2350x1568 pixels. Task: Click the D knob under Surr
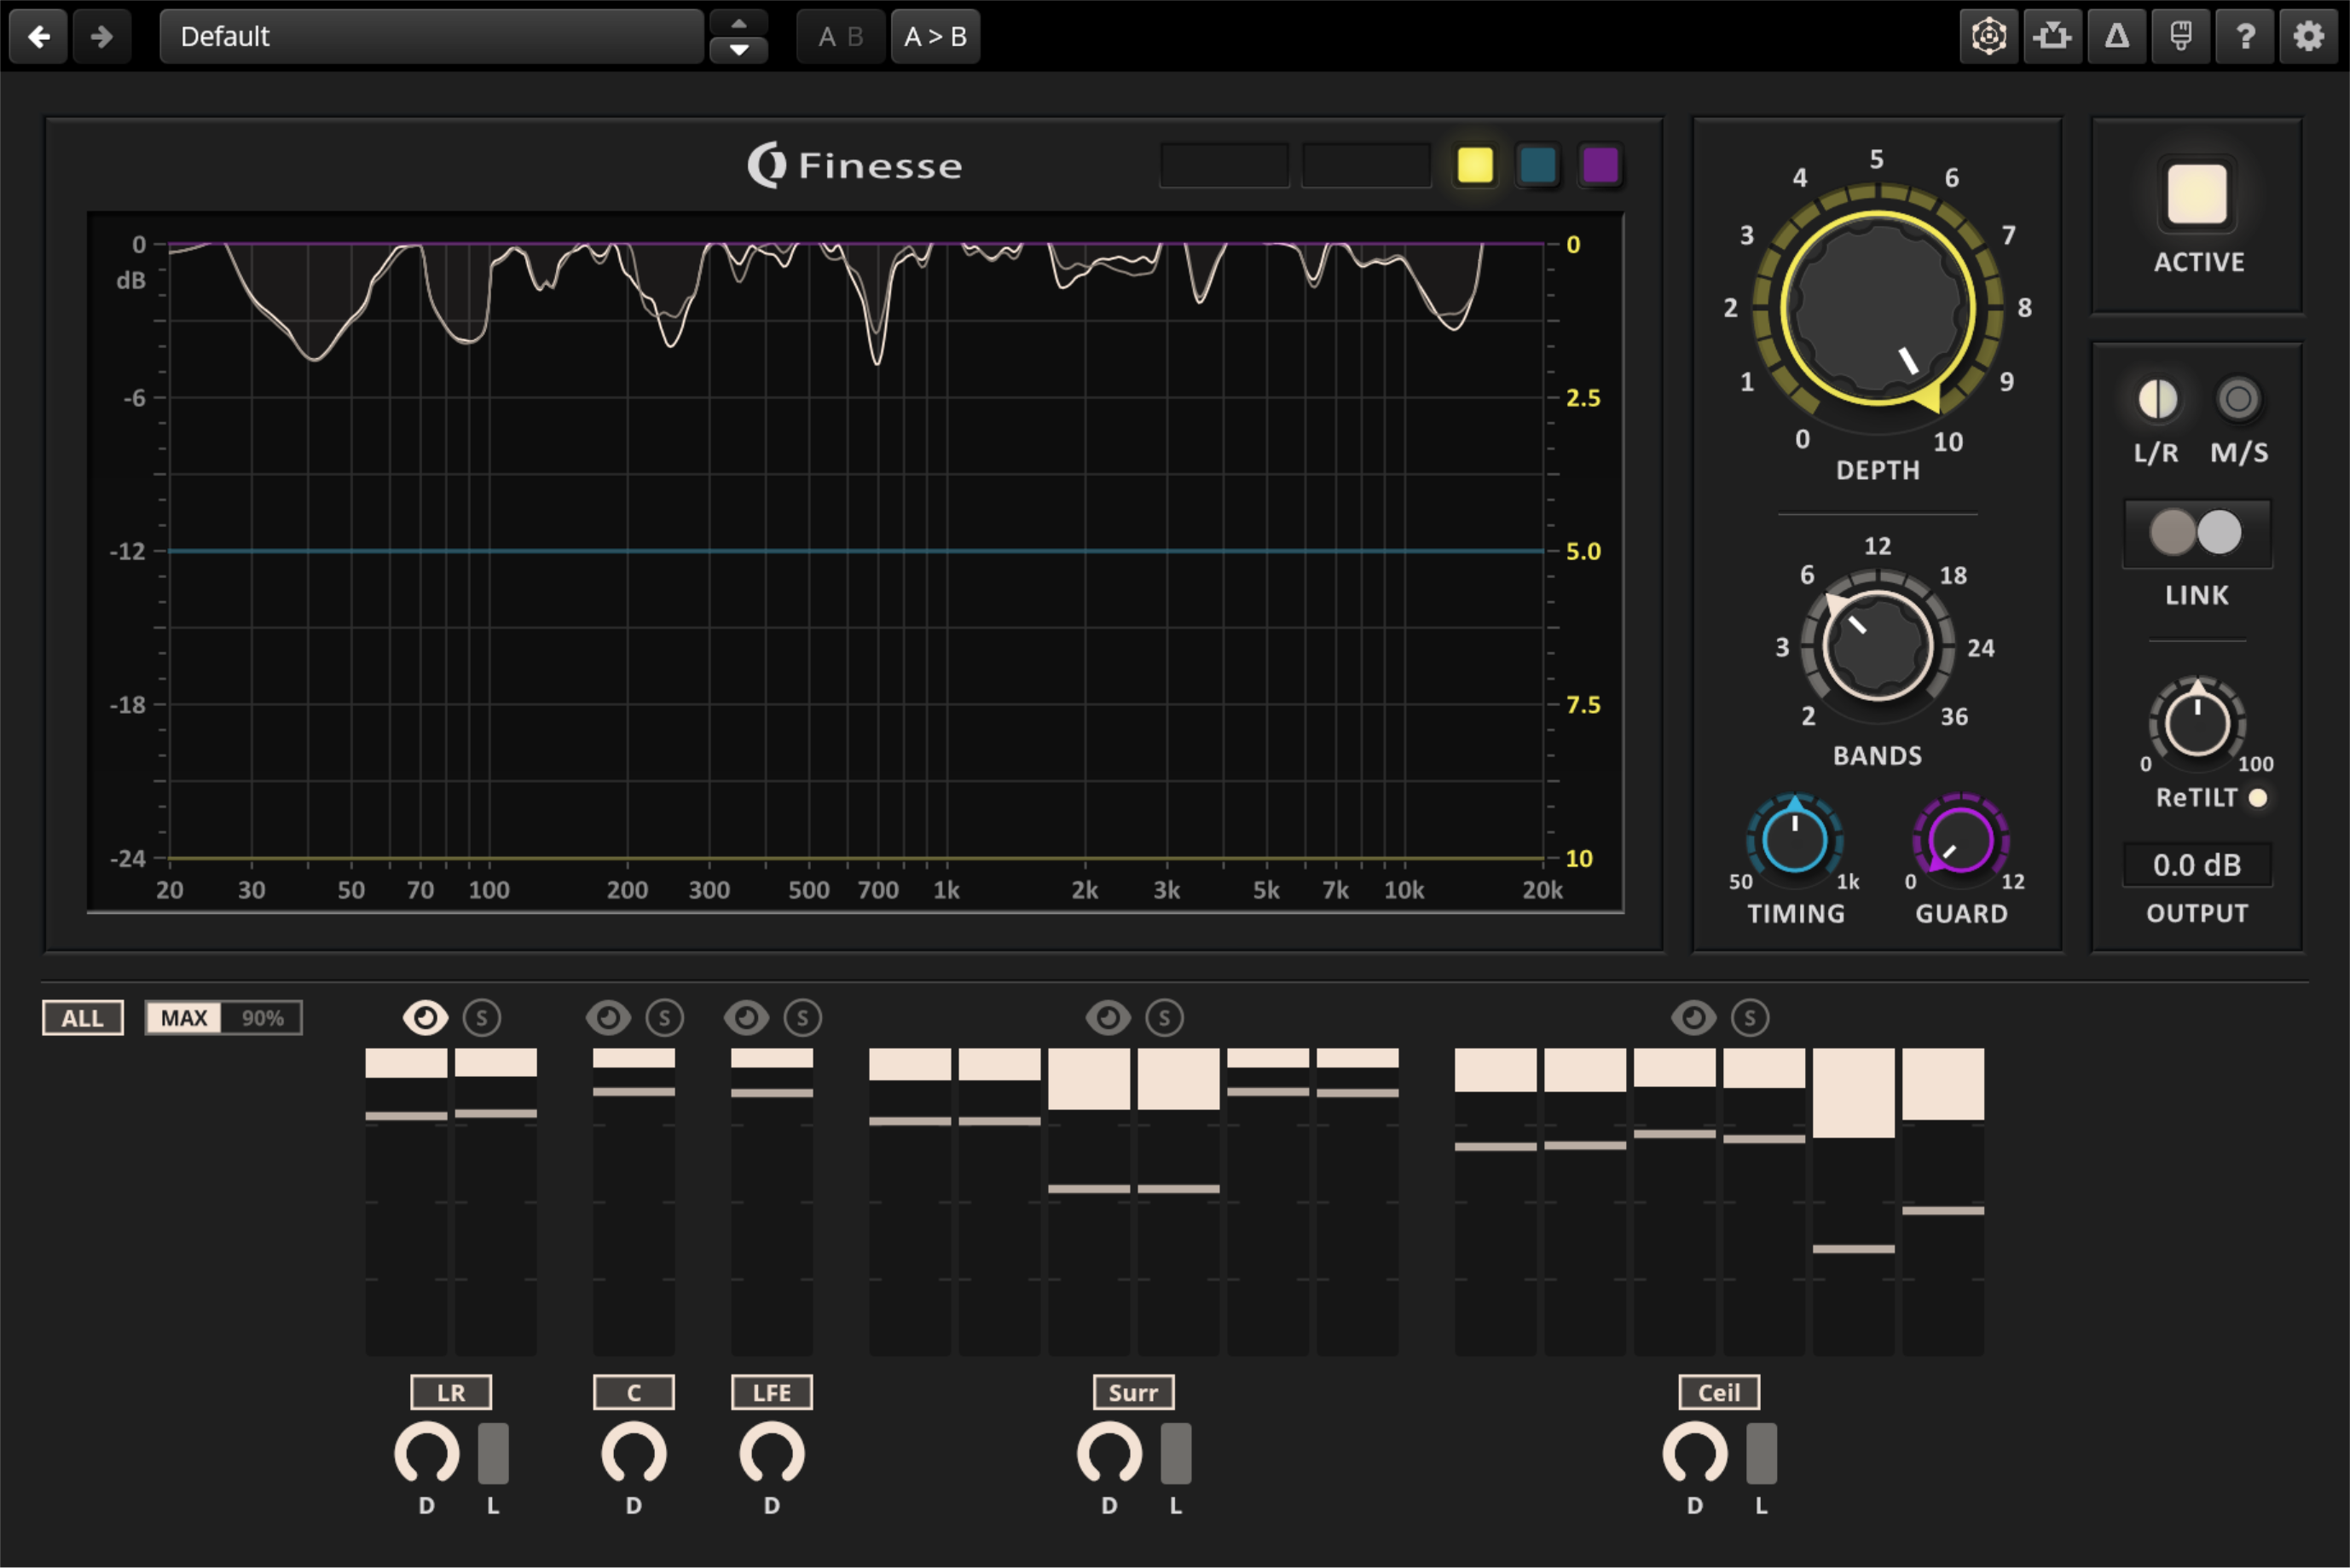(1110, 1453)
